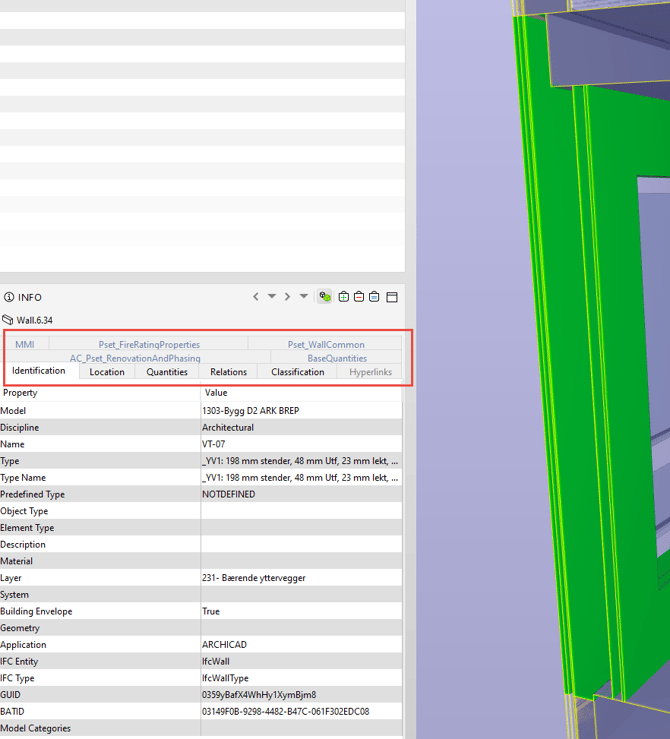The height and width of the screenshot is (739, 670).
Task: Click the System property label
Action: point(14,595)
